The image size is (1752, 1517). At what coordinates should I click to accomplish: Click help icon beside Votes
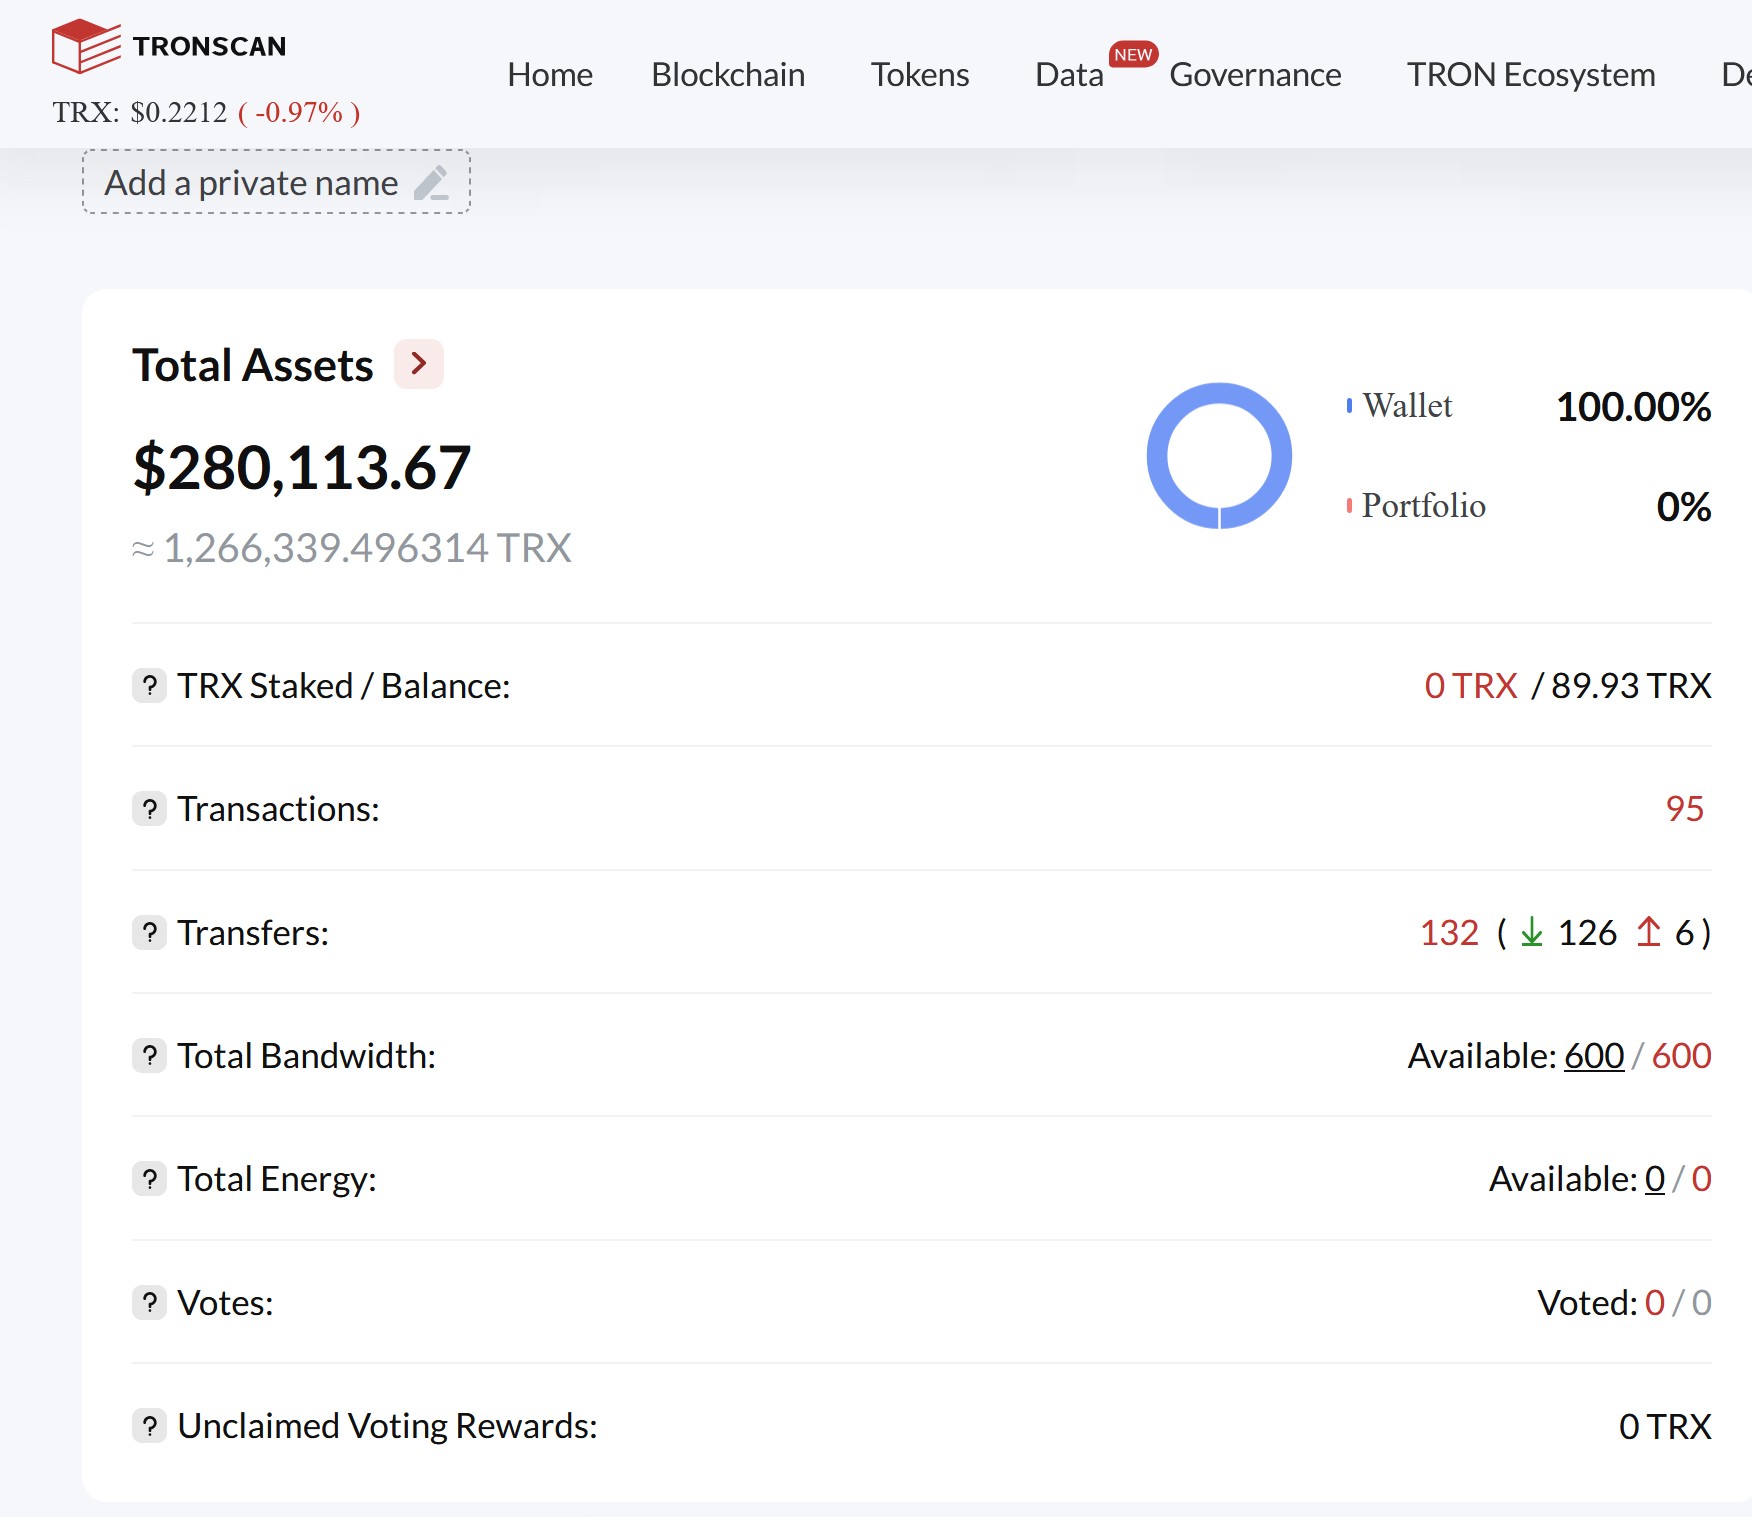point(150,1303)
